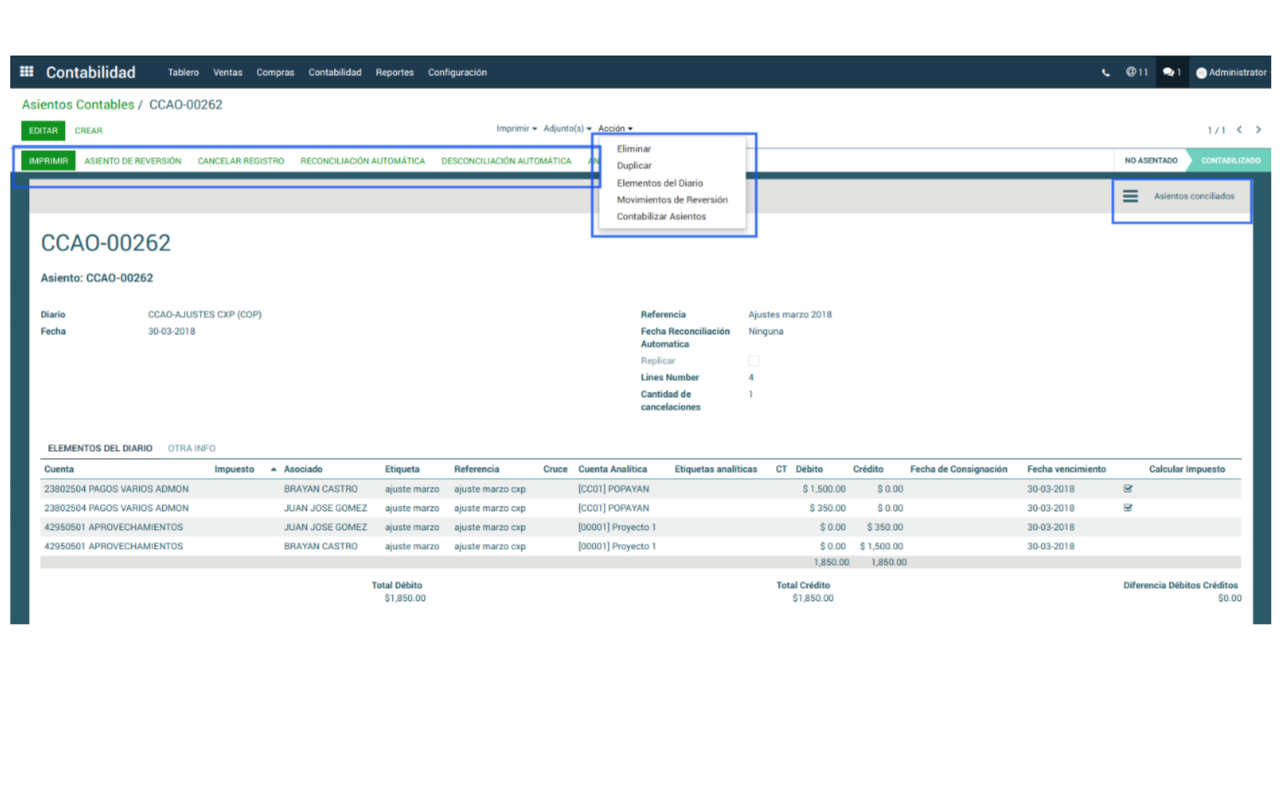The height and width of the screenshot is (800, 1280).
Task: Toggle the Replicar checkbox
Action: [754, 361]
